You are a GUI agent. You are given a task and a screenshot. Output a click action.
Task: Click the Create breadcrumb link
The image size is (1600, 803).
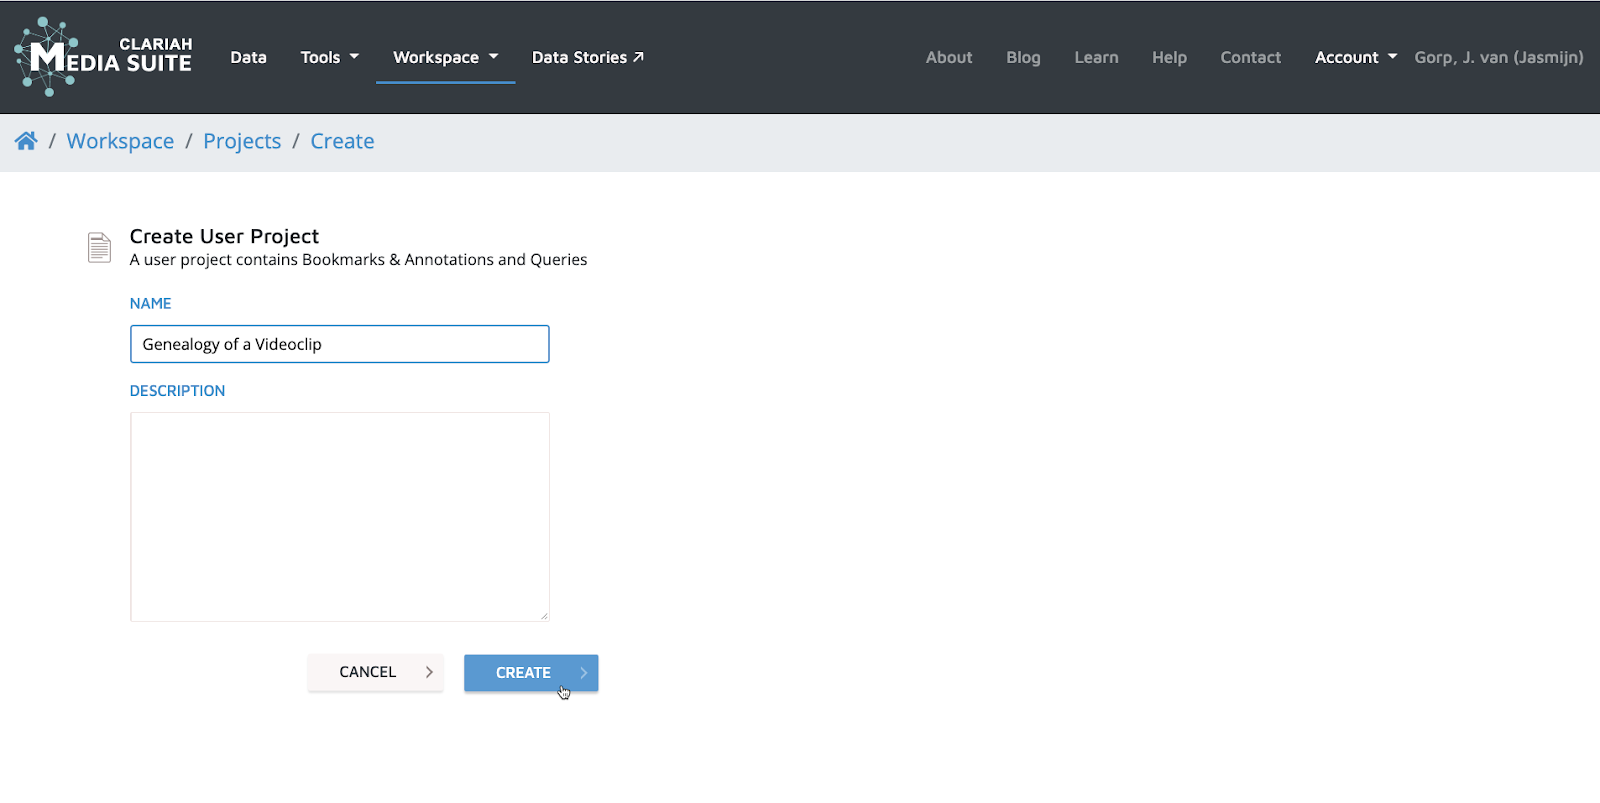(342, 141)
